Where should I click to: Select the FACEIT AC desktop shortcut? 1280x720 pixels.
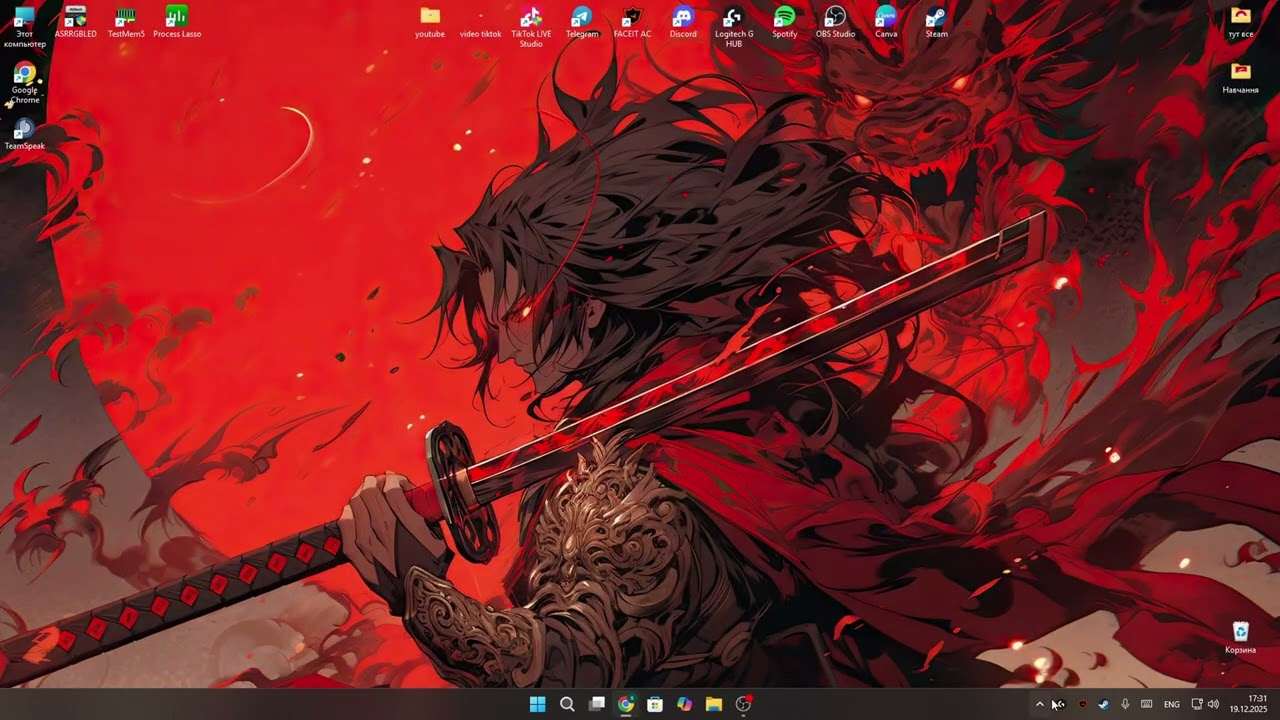coord(632,22)
